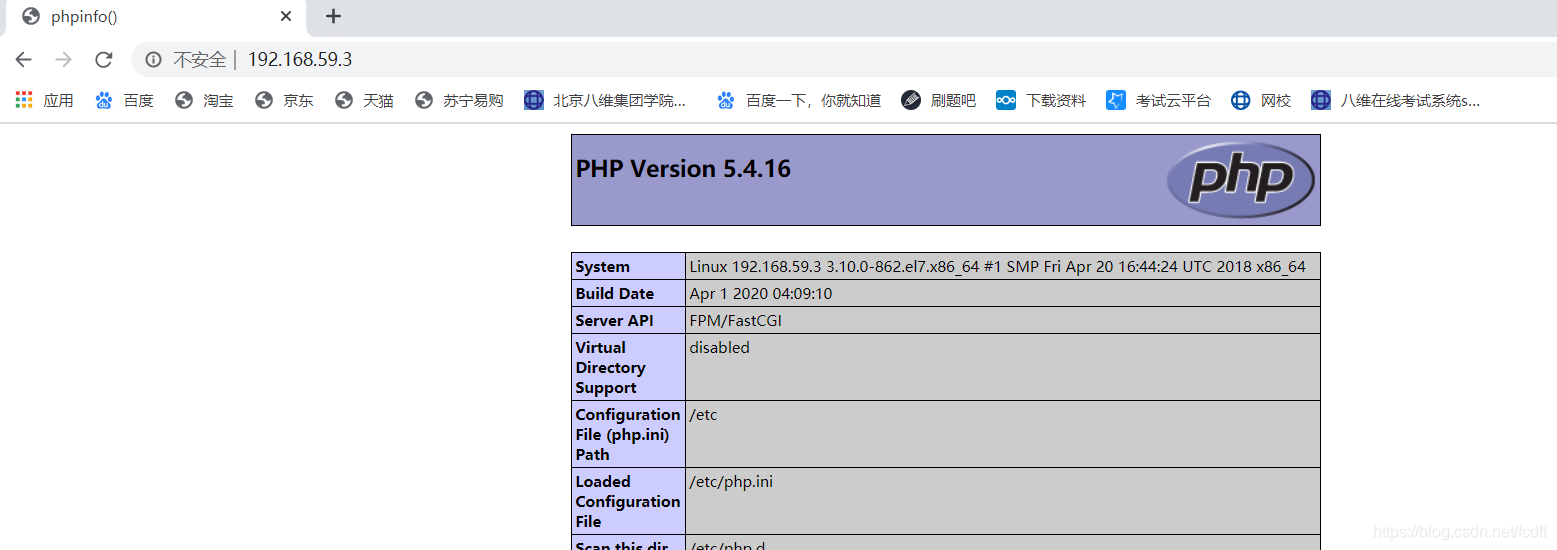The image size is (1557, 550).
Task: Open the 天猫 bookmark
Action: 364,100
